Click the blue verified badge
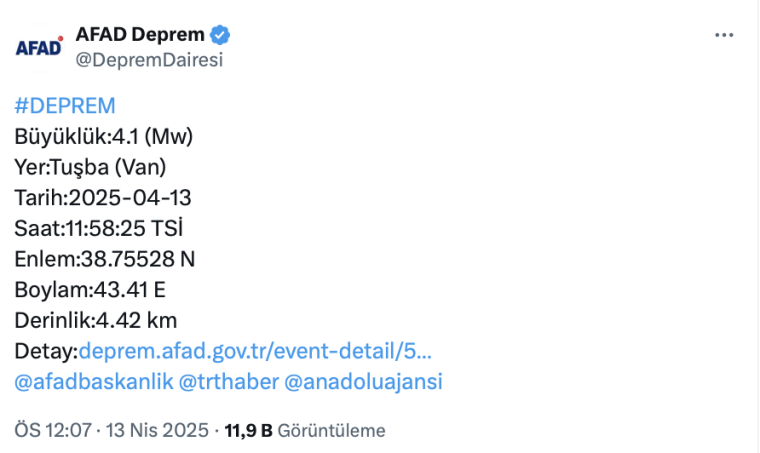The width and height of the screenshot is (760, 453). (x=220, y=35)
